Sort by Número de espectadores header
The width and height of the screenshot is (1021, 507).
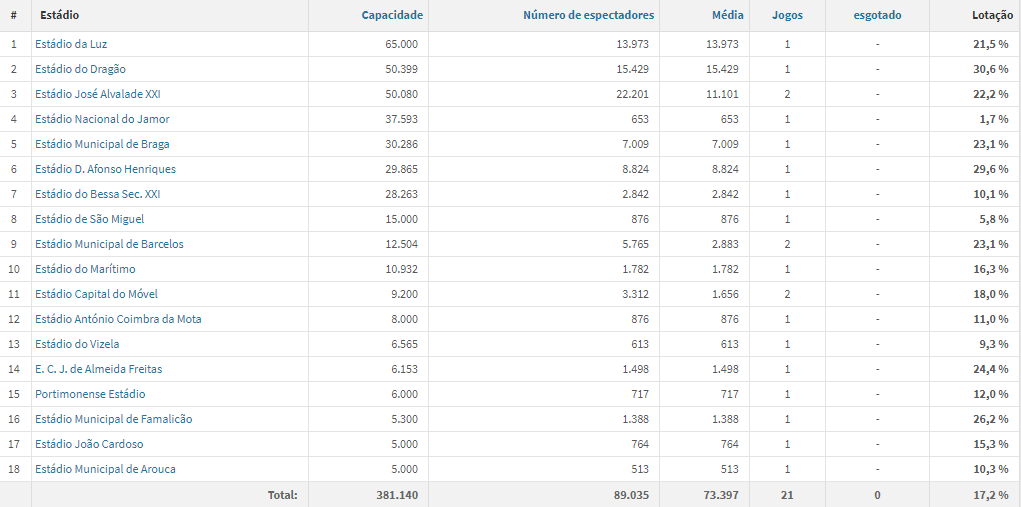point(589,15)
